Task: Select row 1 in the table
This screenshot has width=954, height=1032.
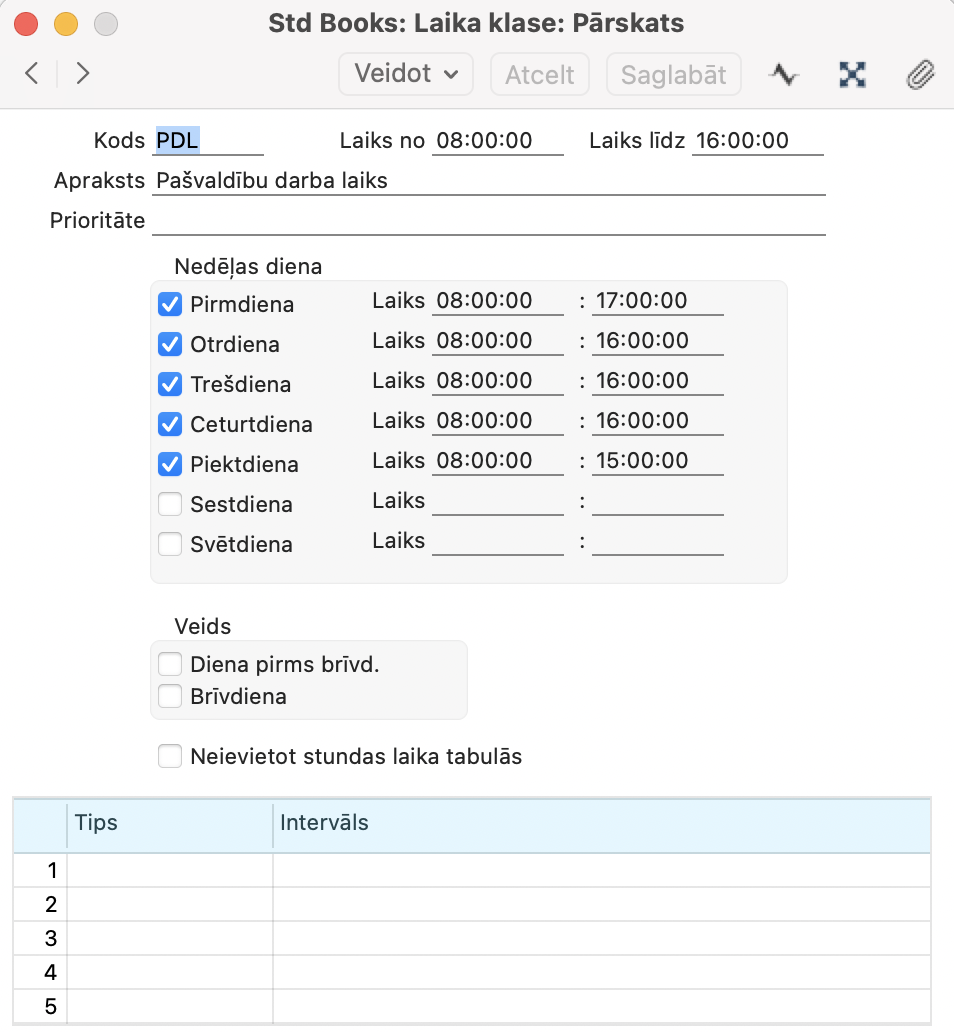Action: (x=40, y=871)
